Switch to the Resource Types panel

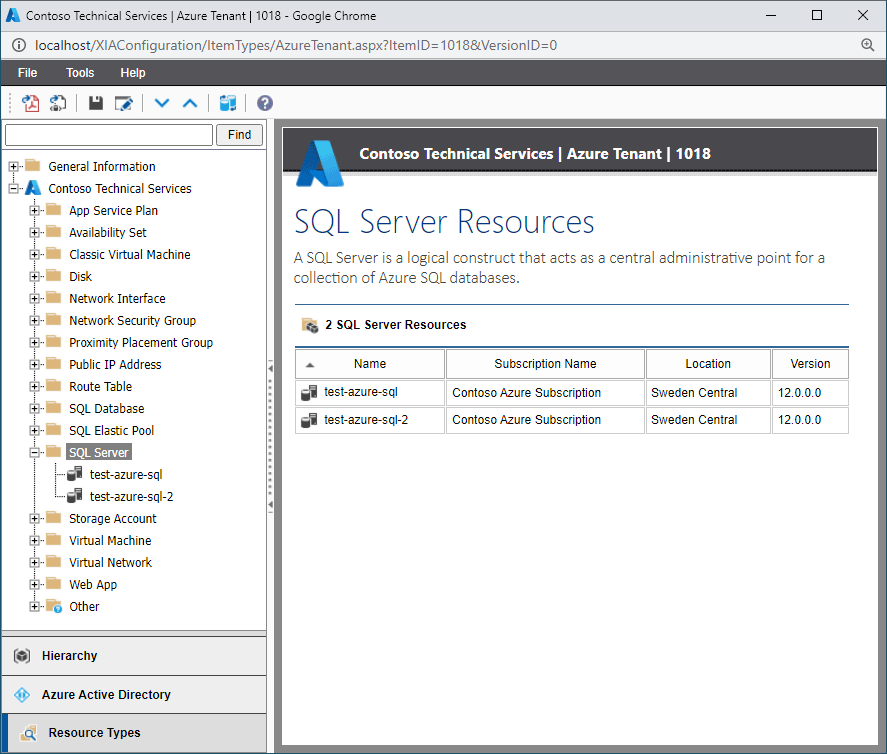point(134,733)
